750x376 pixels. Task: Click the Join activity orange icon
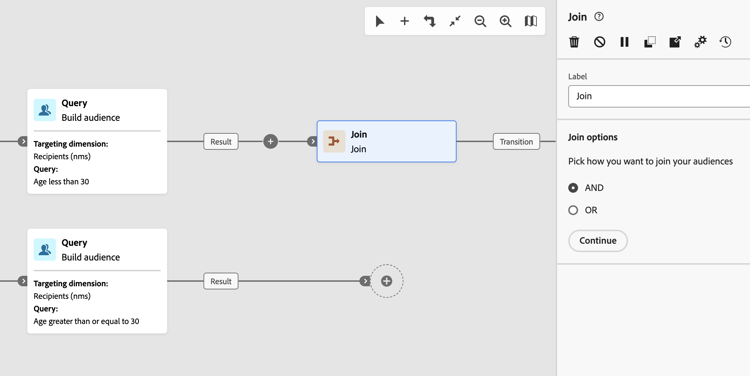pyautogui.click(x=334, y=142)
